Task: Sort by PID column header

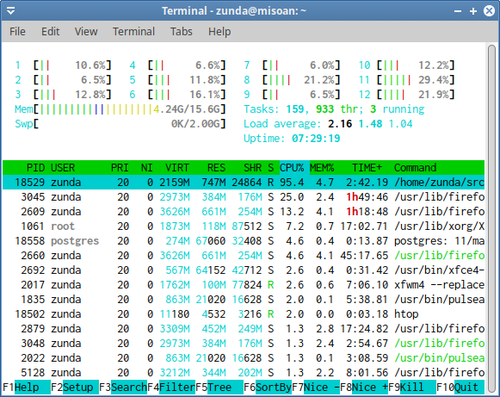Action: coord(35,168)
